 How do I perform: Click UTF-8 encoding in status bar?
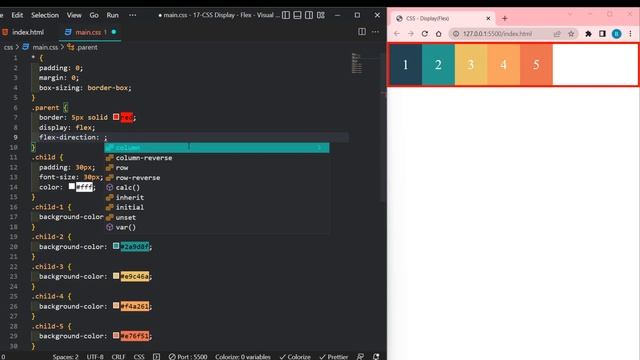click(x=95, y=357)
